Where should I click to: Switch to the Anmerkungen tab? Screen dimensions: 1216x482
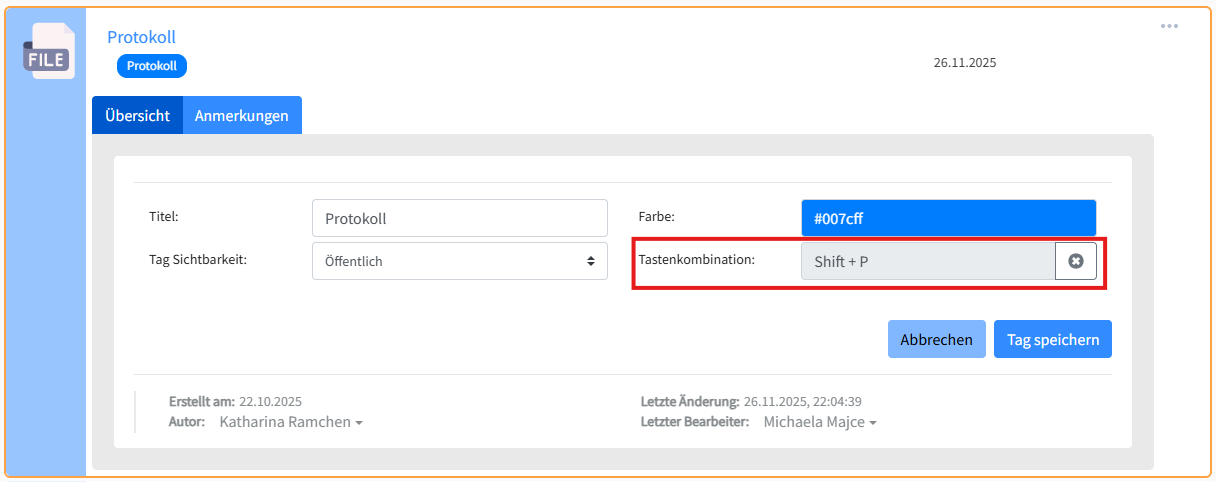point(241,115)
